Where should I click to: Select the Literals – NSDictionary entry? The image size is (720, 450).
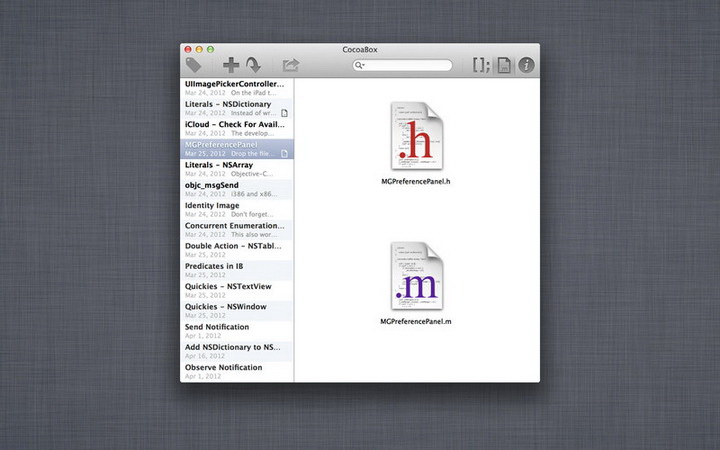click(x=237, y=108)
